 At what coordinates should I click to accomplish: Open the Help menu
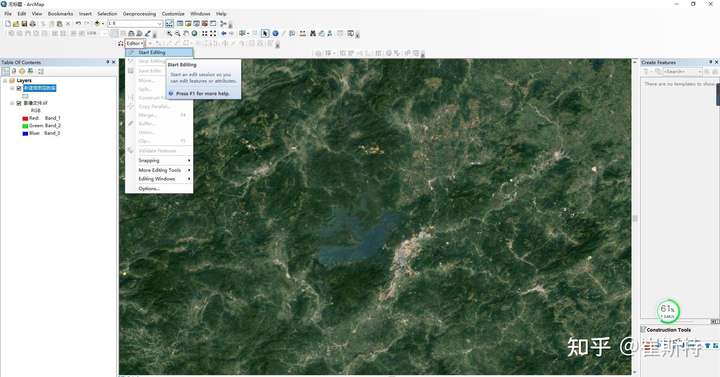pos(221,14)
